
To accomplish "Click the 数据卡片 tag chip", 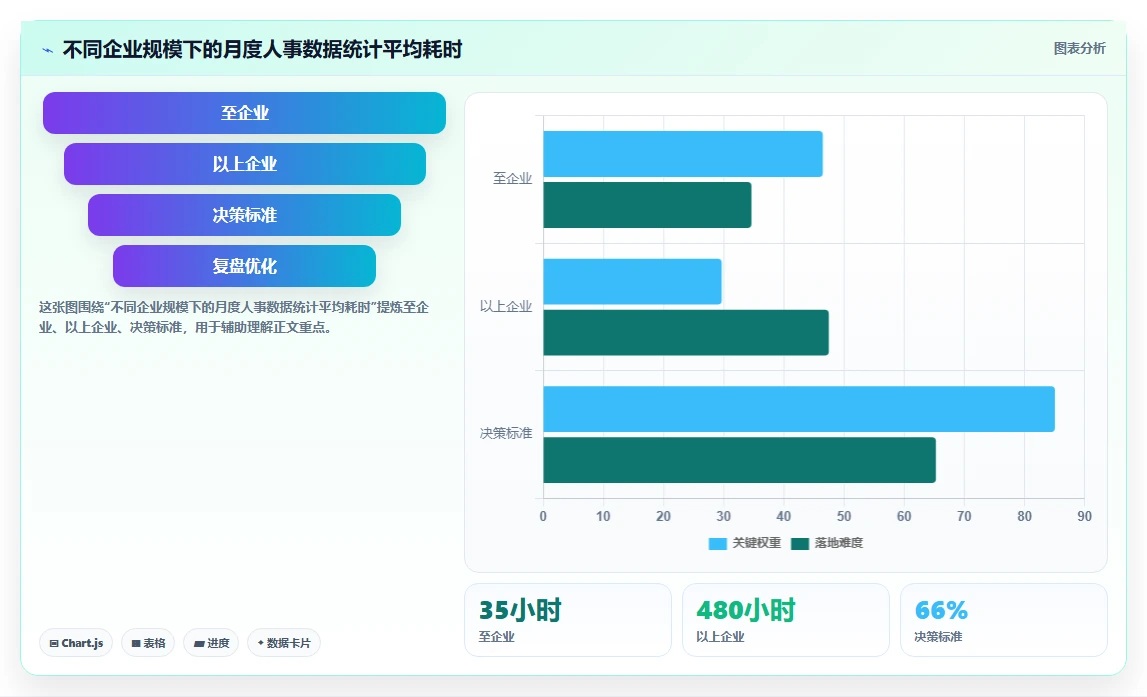I will coord(284,643).
